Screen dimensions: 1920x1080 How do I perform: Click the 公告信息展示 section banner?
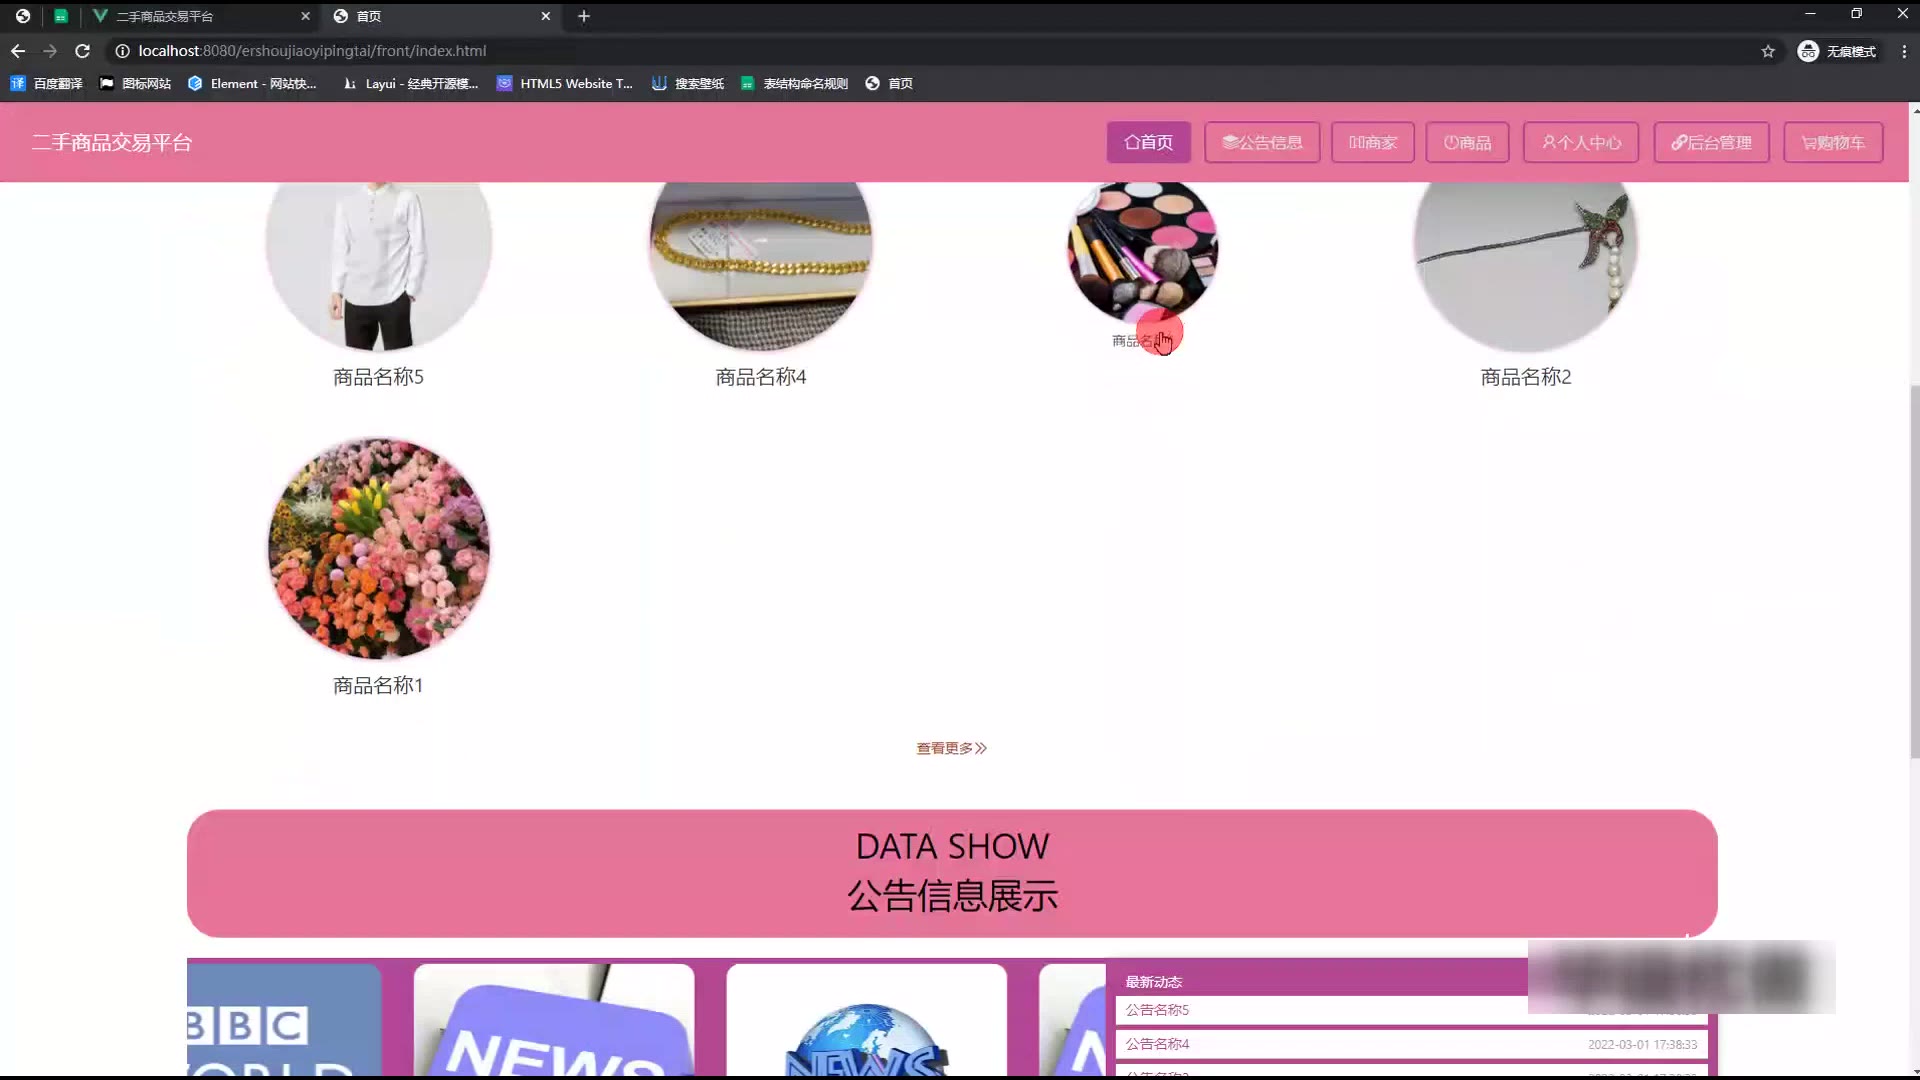coord(952,873)
